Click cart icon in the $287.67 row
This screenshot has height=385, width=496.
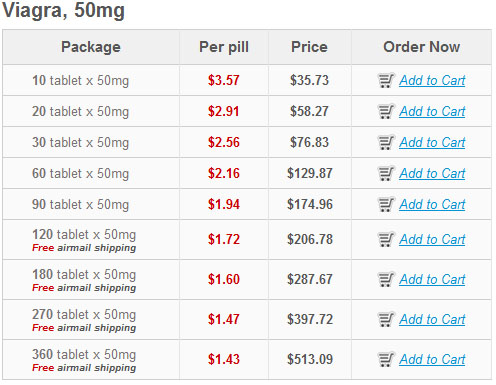(386, 279)
